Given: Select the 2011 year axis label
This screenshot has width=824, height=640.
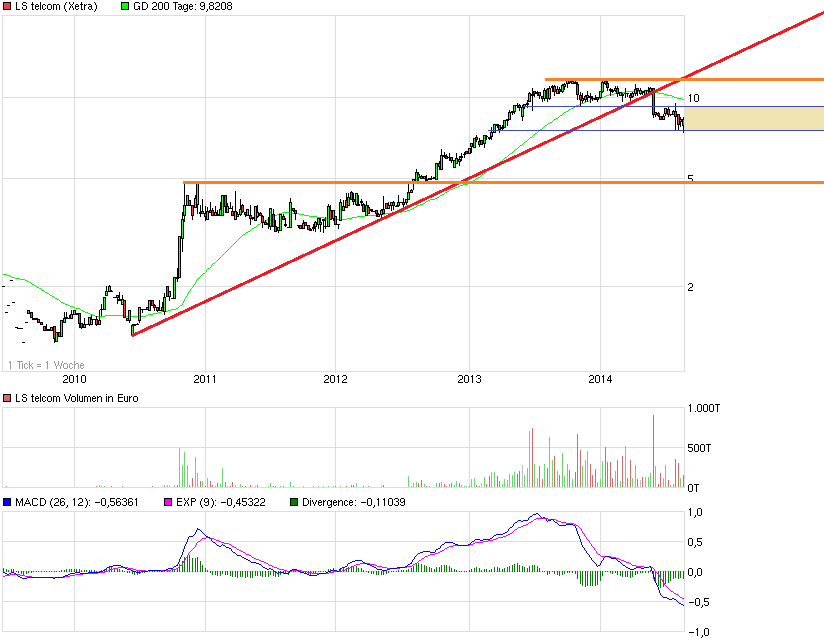Looking at the screenshot, I should (207, 380).
